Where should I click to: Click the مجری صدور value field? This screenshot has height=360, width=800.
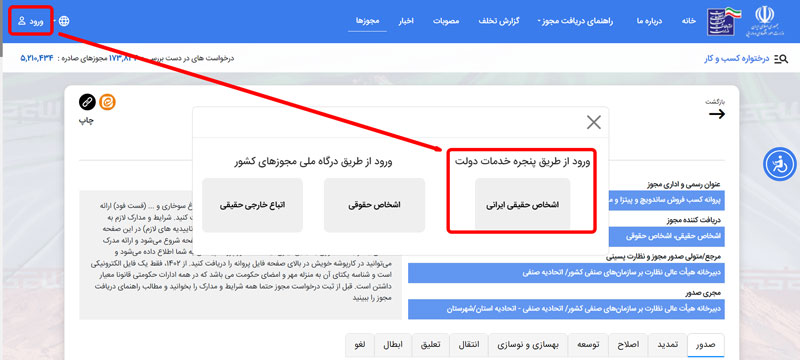[566, 309]
